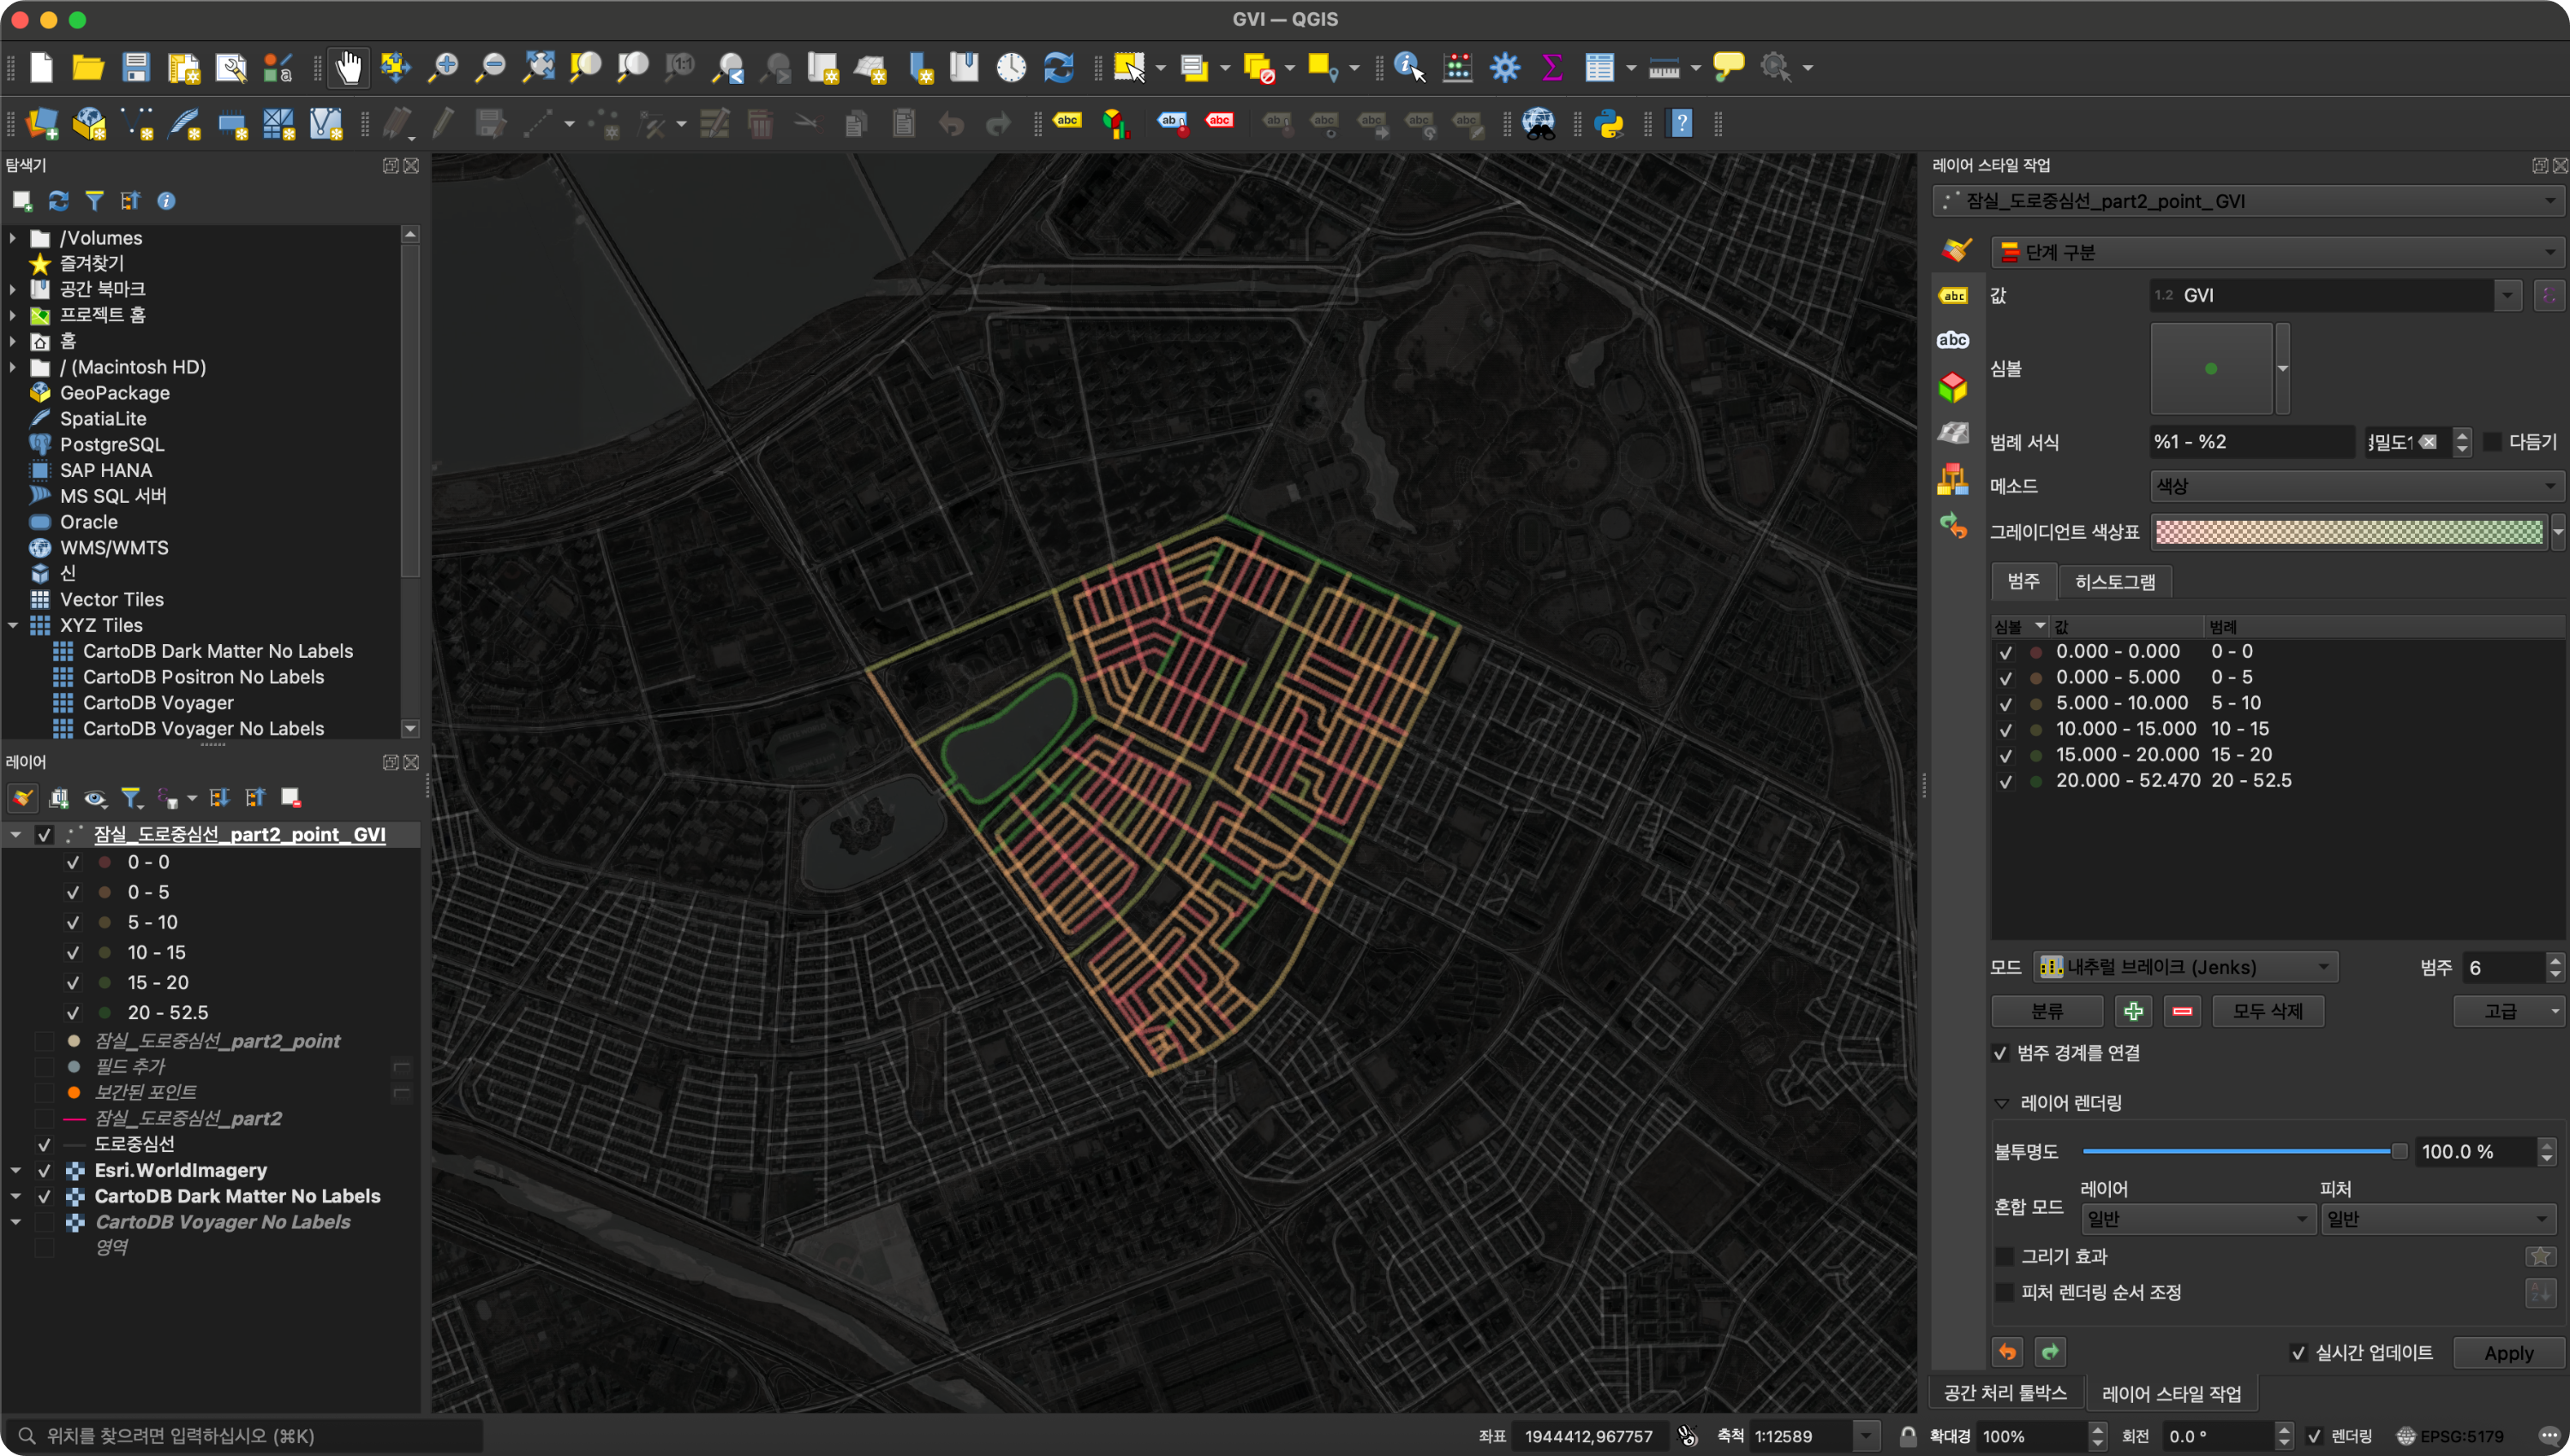
Task: Switch to the 히스토그램 tab
Action: [x=2114, y=582]
